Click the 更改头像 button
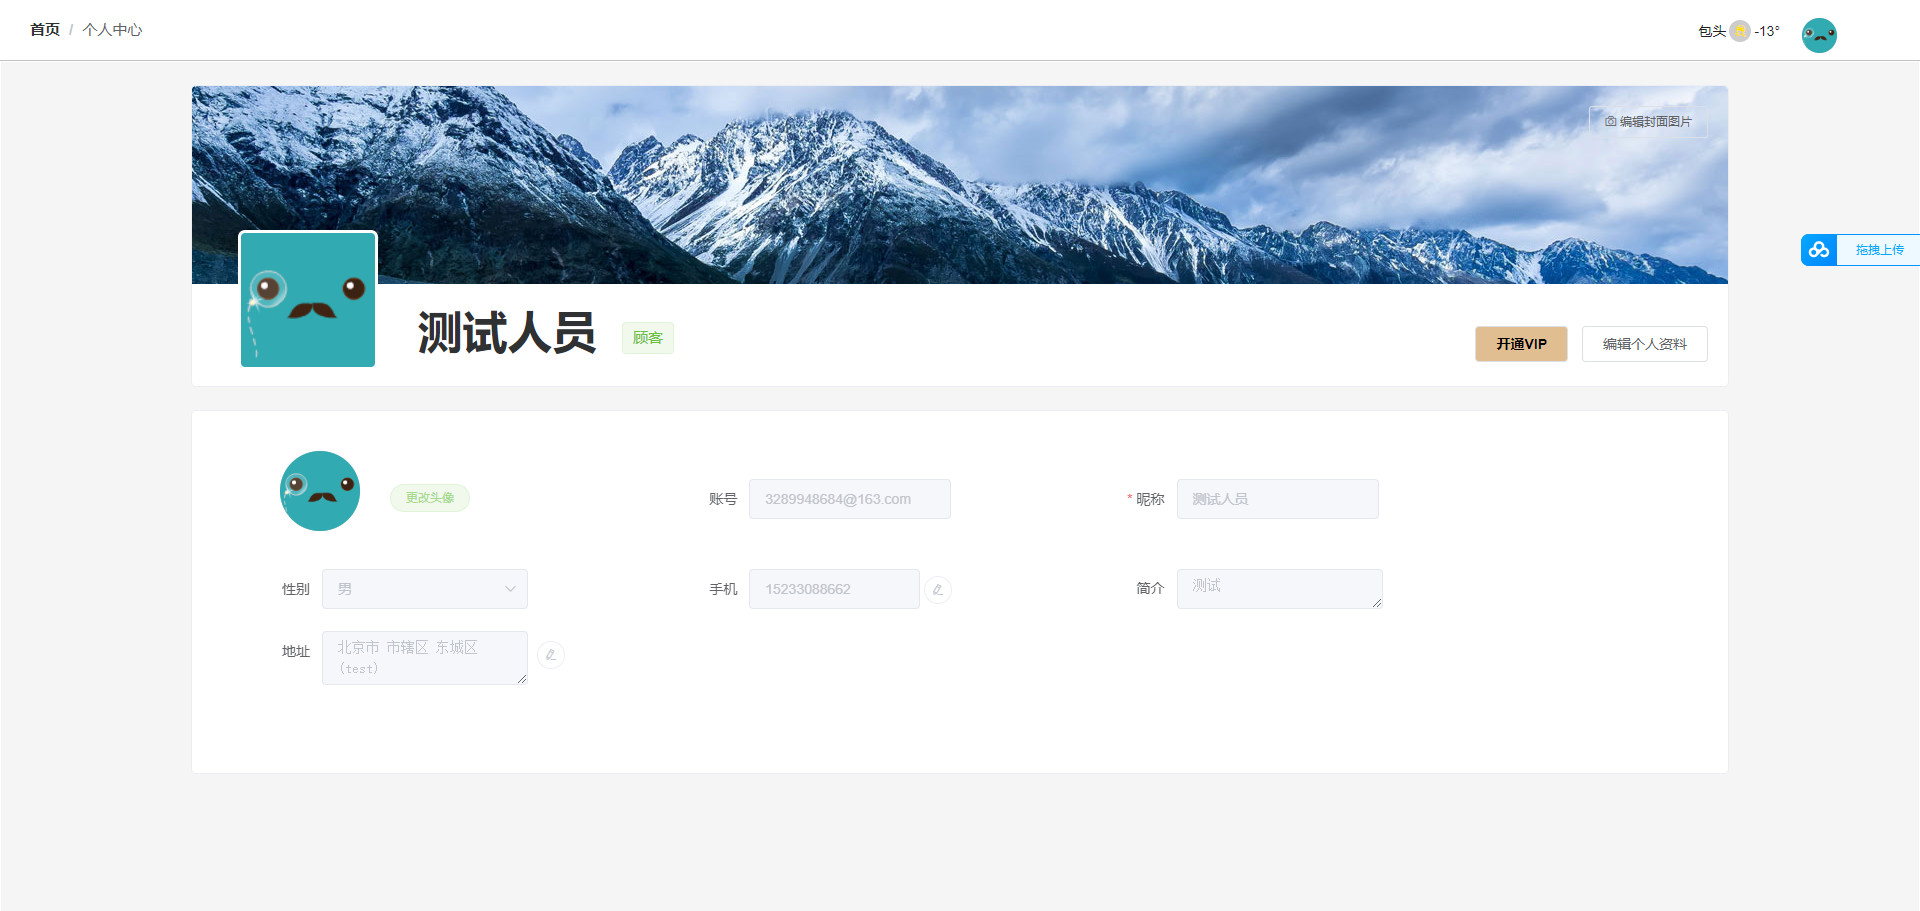The height and width of the screenshot is (911, 1920). pos(430,498)
